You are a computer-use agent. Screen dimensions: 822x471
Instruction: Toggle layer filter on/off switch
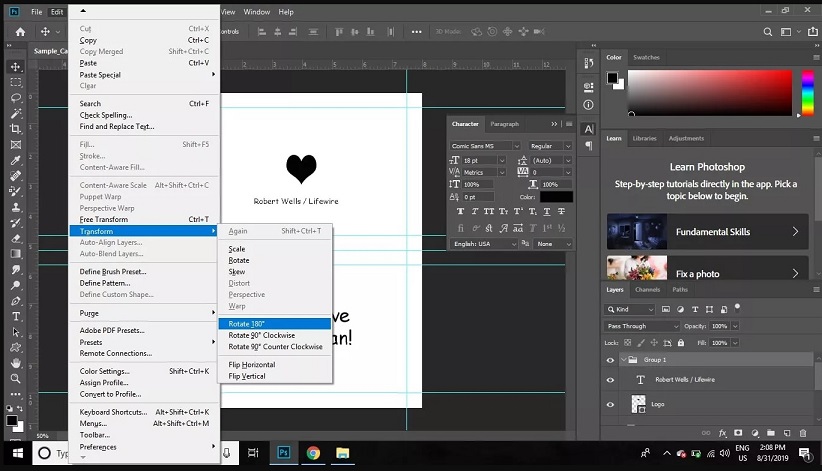tap(737, 307)
